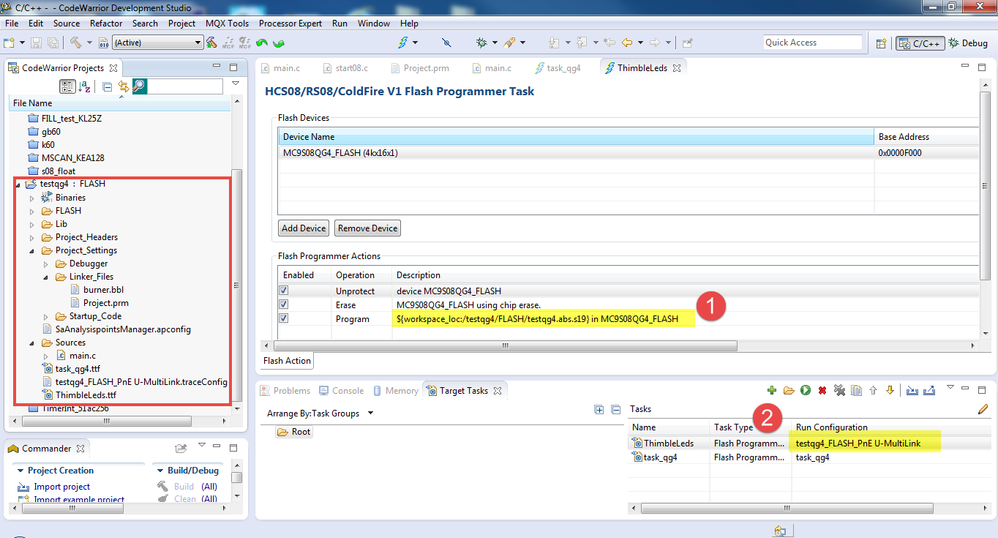Select the Root task group folder
Screen dimensions: 998x538
coord(294,432)
